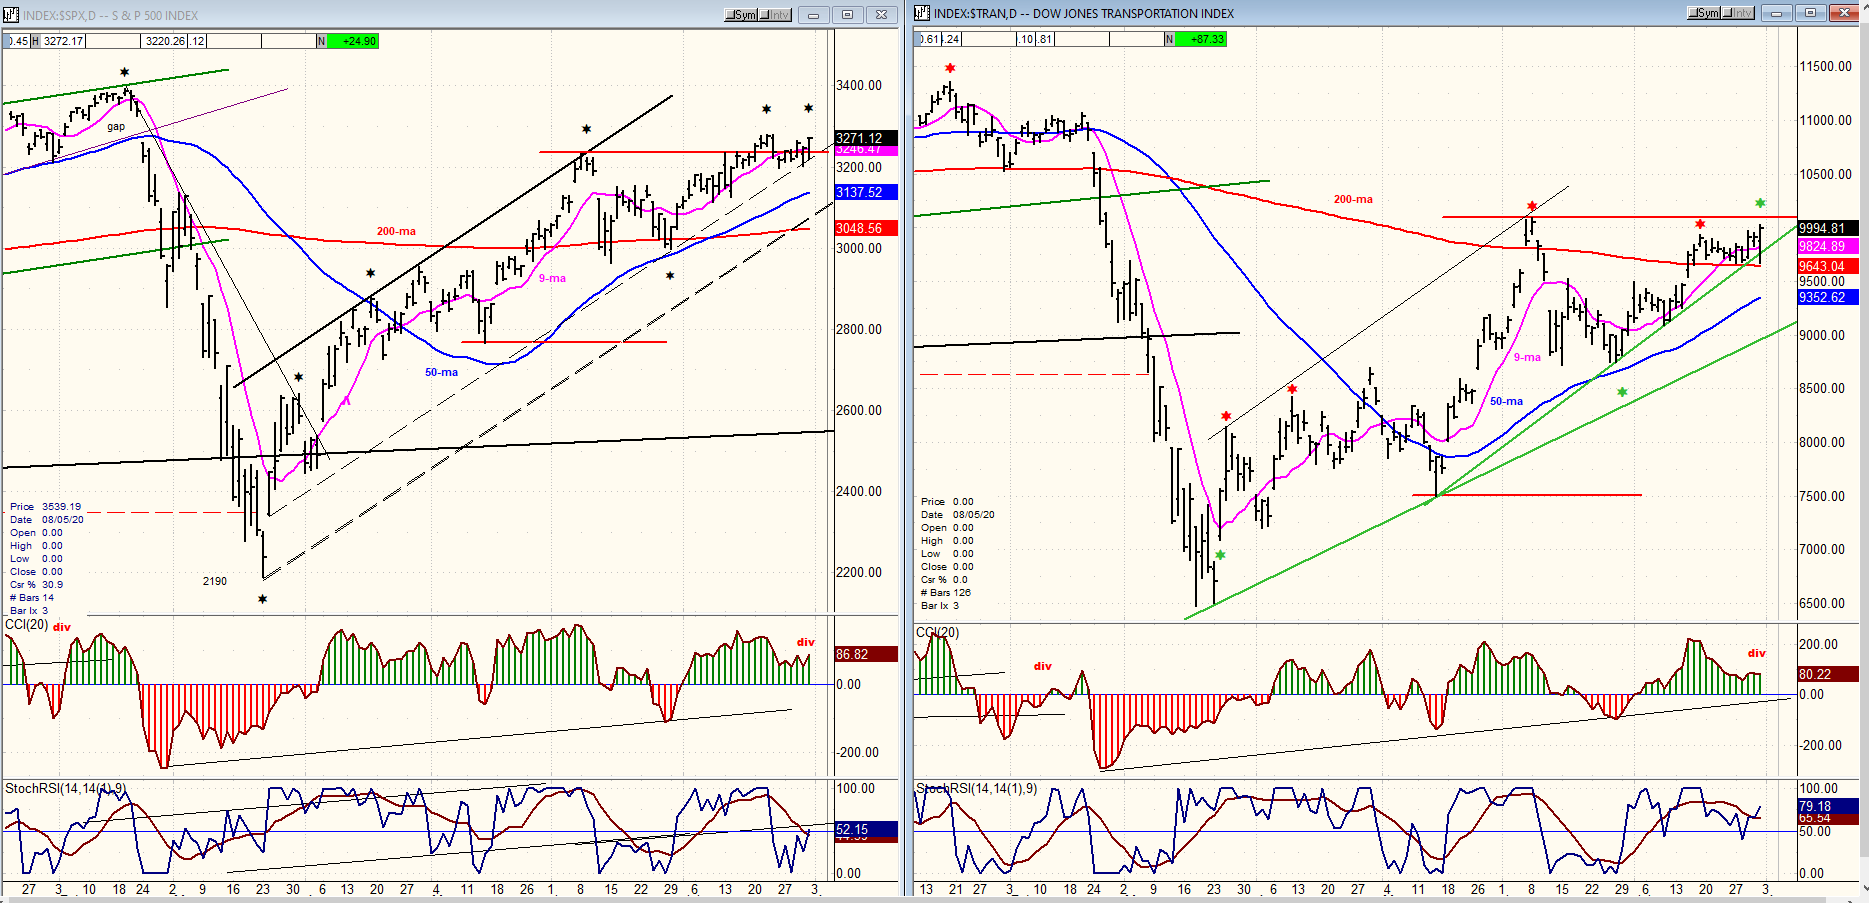
Task: Toggle Sym link checkbox on TRAN chart
Action: click(1704, 13)
